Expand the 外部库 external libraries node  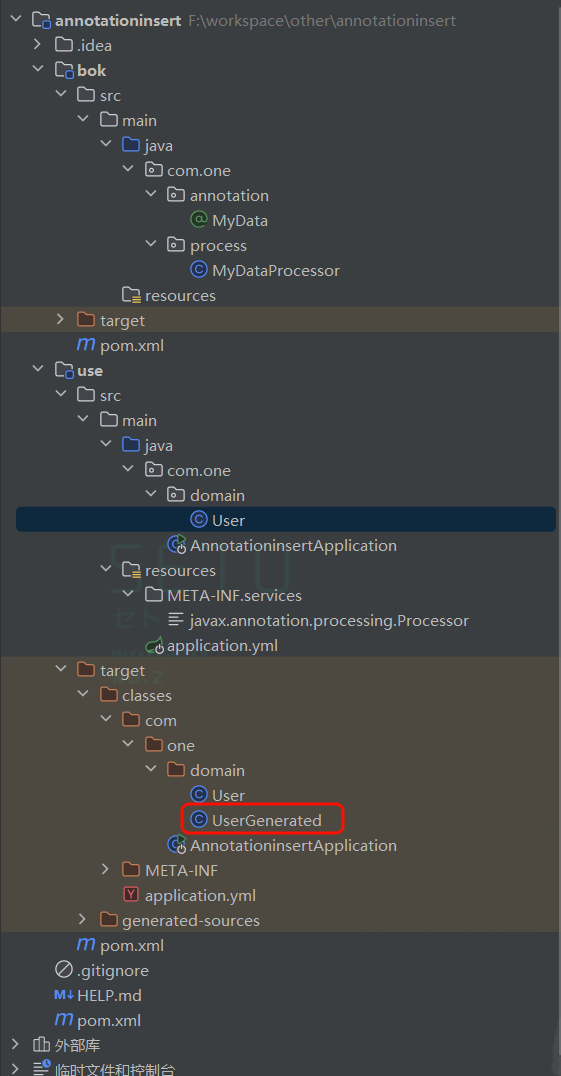coord(14,1045)
